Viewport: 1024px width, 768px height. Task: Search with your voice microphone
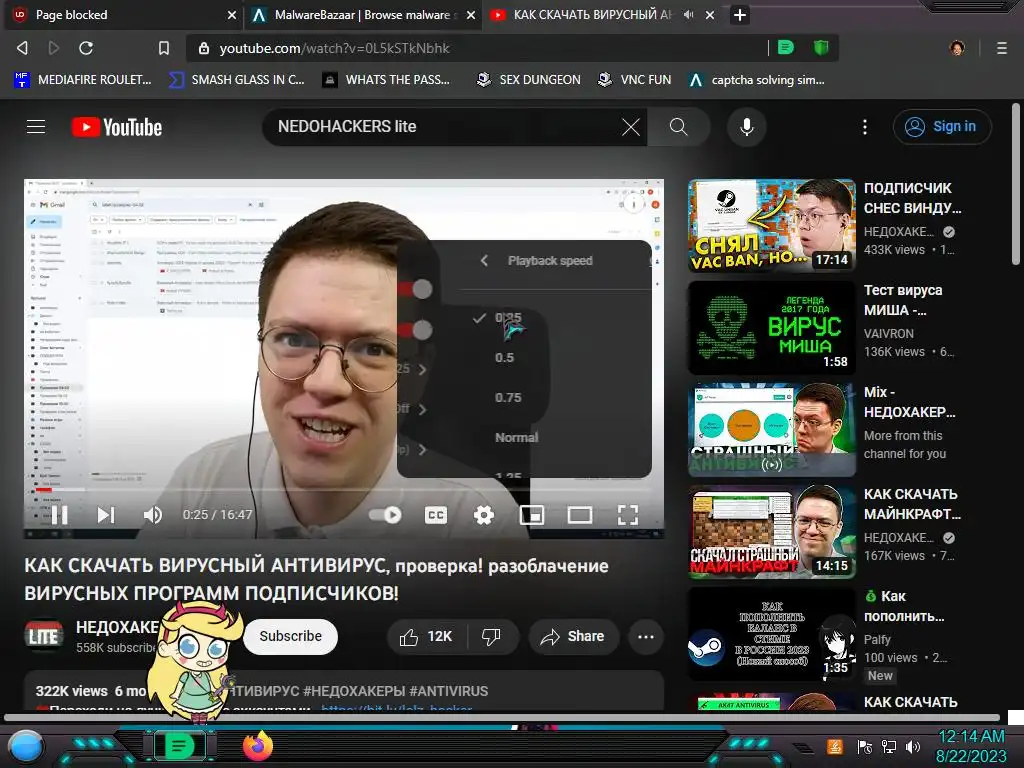pyautogui.click(x=746, y=127)
